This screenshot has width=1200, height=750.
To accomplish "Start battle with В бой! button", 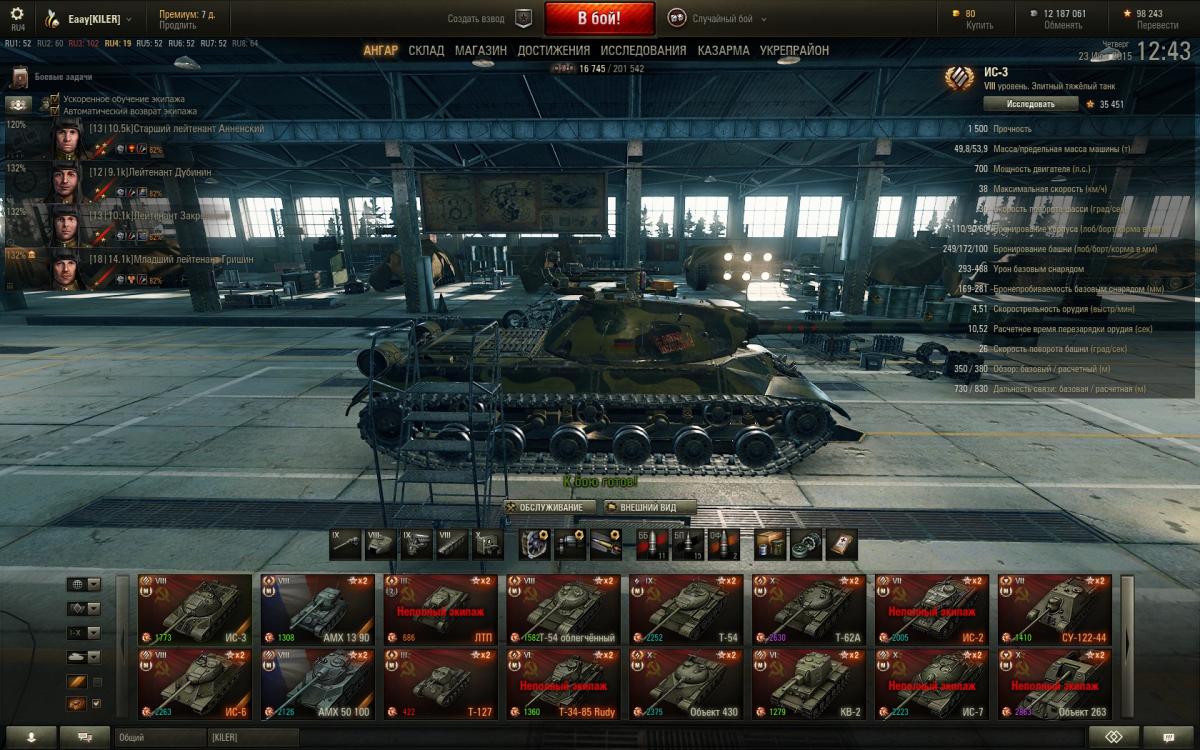I will 599,19.
